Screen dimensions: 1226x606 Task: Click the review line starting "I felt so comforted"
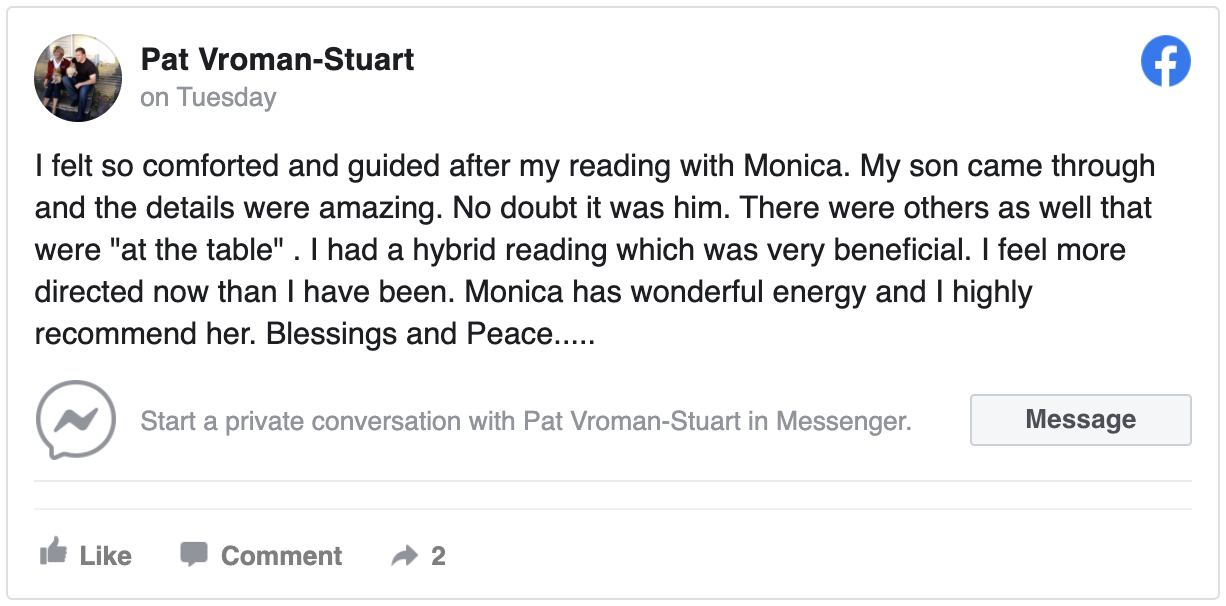595,166
